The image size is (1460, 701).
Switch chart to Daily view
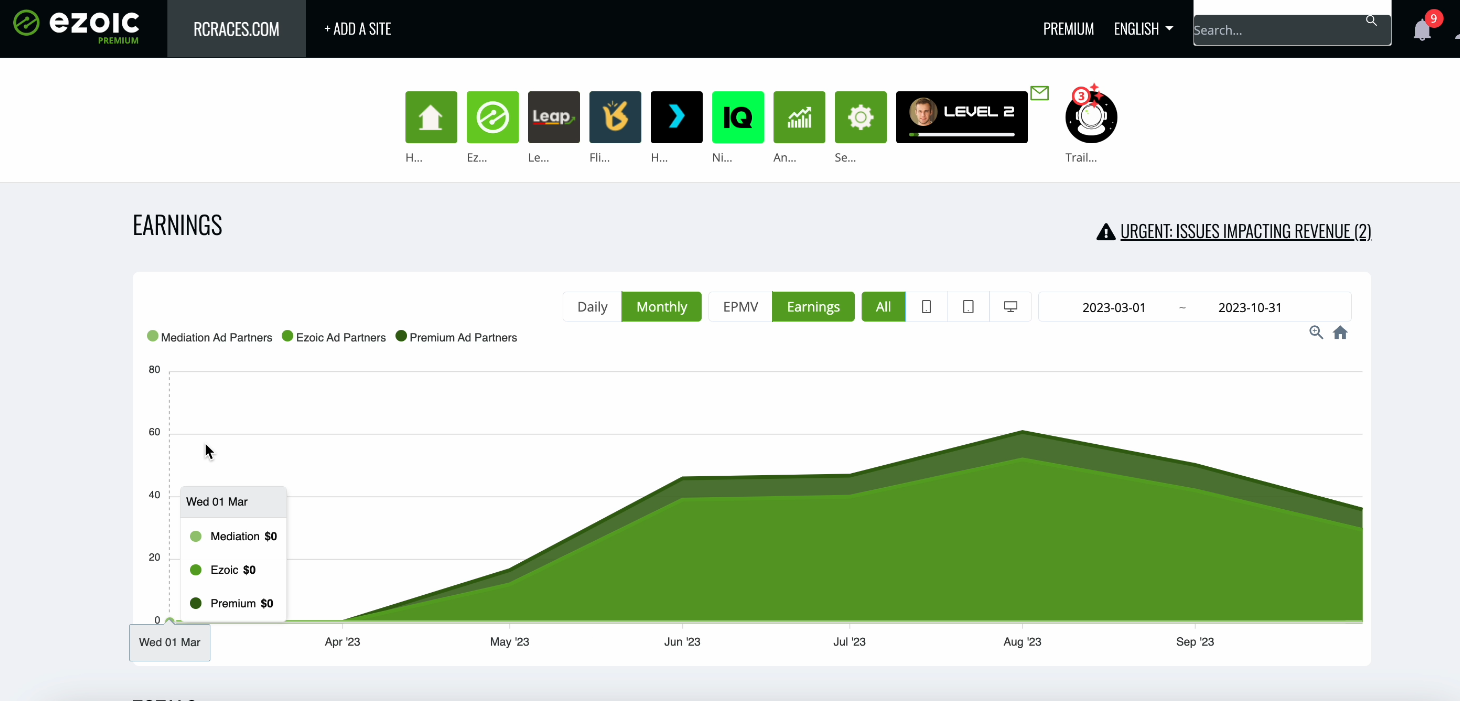click(592, 307)
